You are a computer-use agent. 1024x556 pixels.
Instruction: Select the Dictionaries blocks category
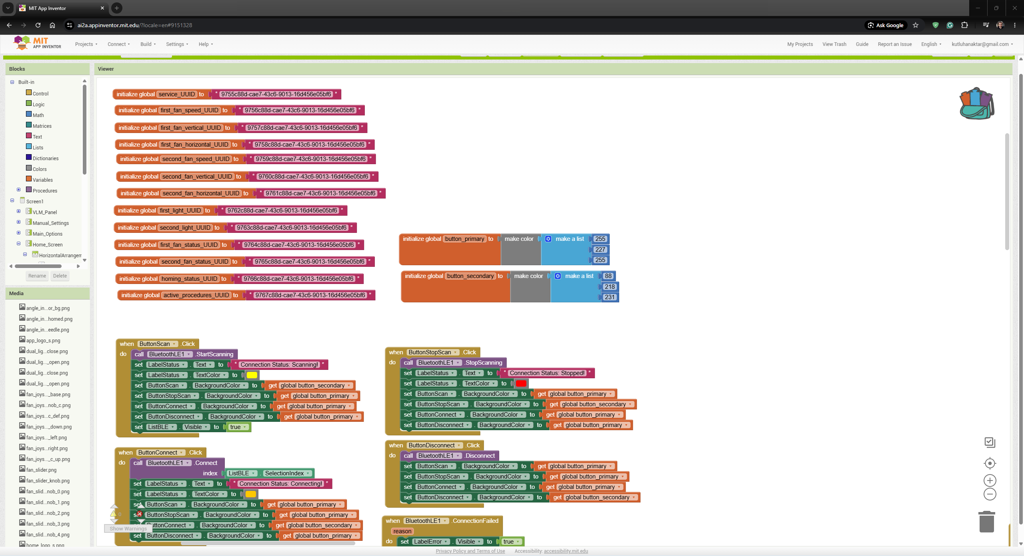click(x=42, y=158)
